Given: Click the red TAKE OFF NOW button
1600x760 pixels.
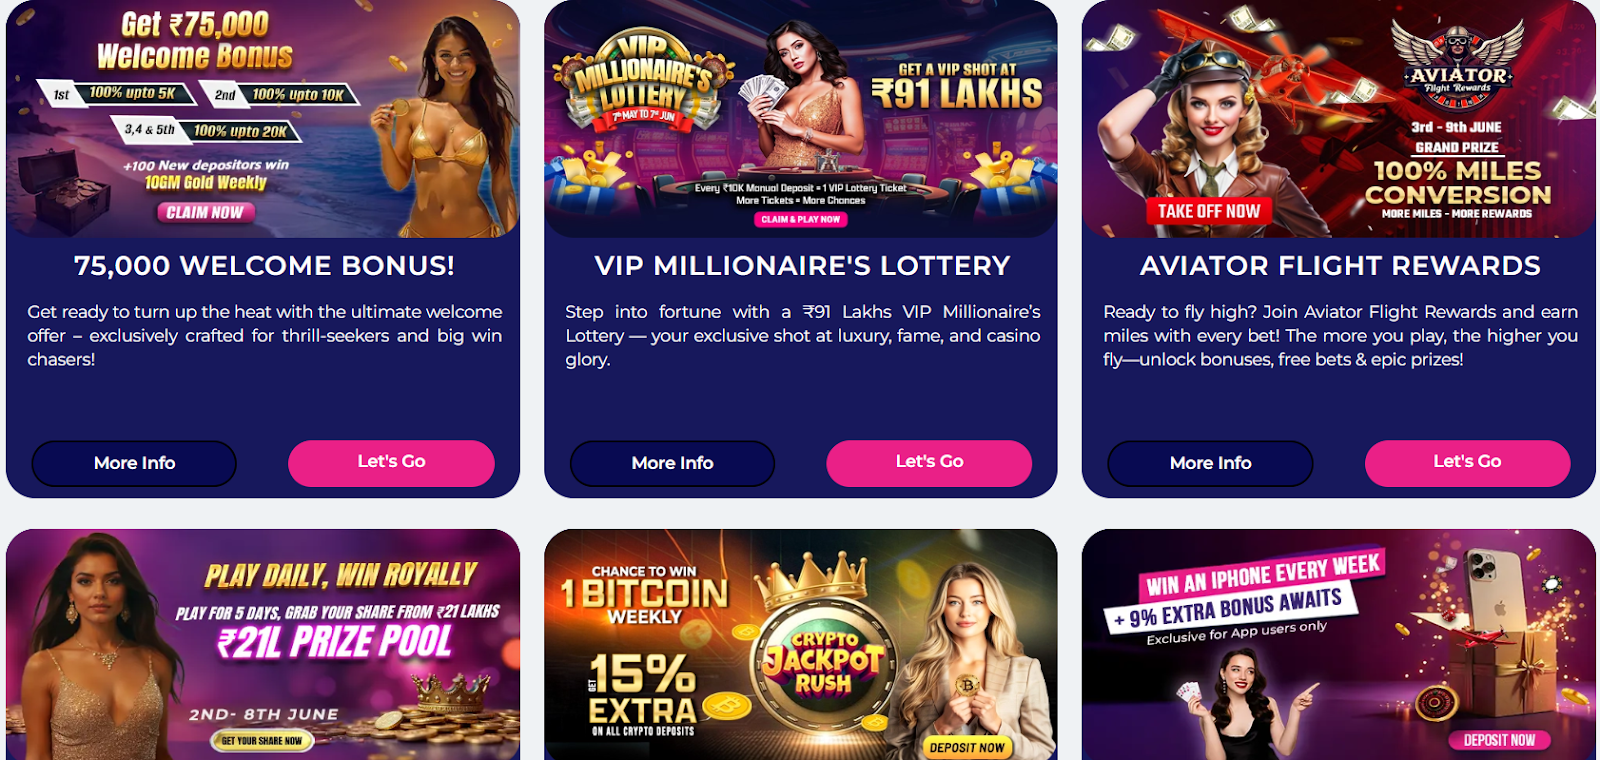Looking at the screenshot, I should click(x=1208, y=211).
